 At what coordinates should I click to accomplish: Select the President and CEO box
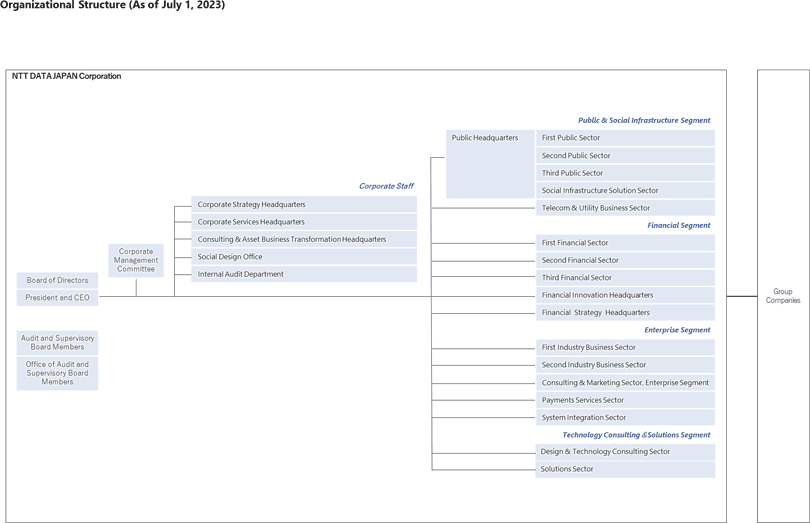[57, 298]
